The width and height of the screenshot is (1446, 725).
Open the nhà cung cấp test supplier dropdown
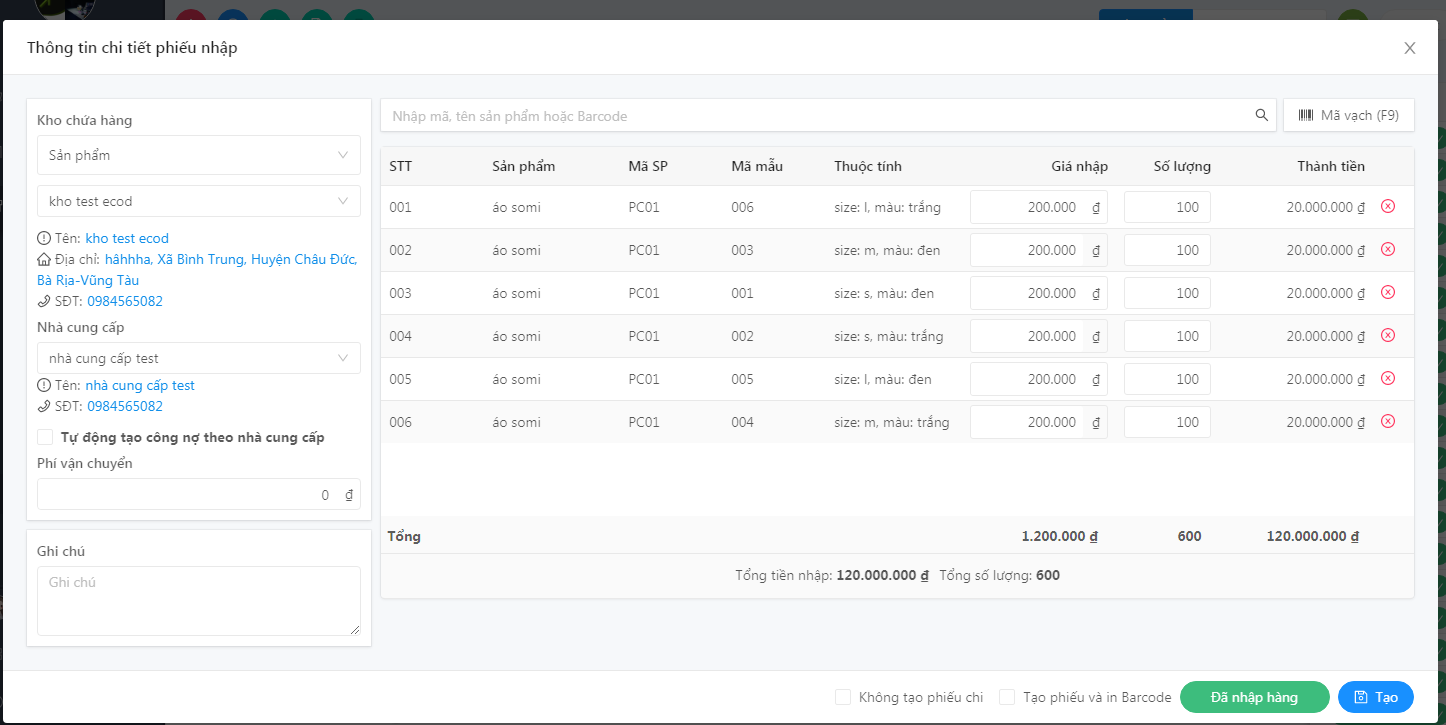click(199, 358)
